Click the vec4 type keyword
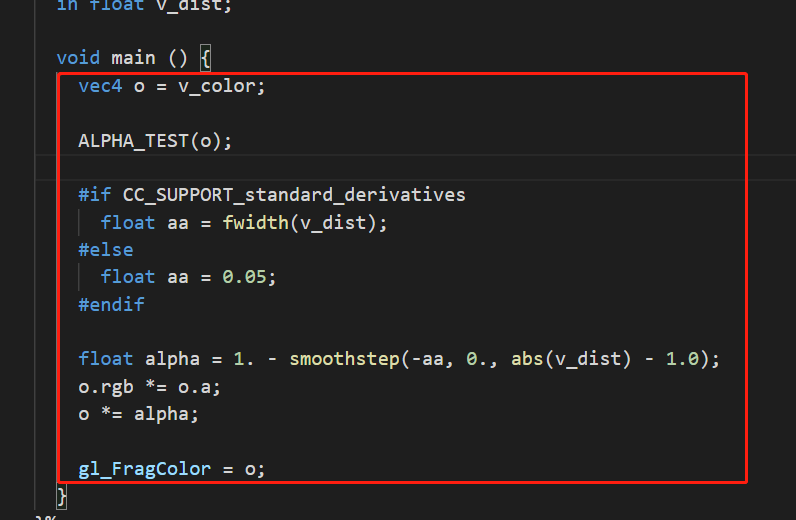Viewport: 796px width, 520px height. click(100, 86)
